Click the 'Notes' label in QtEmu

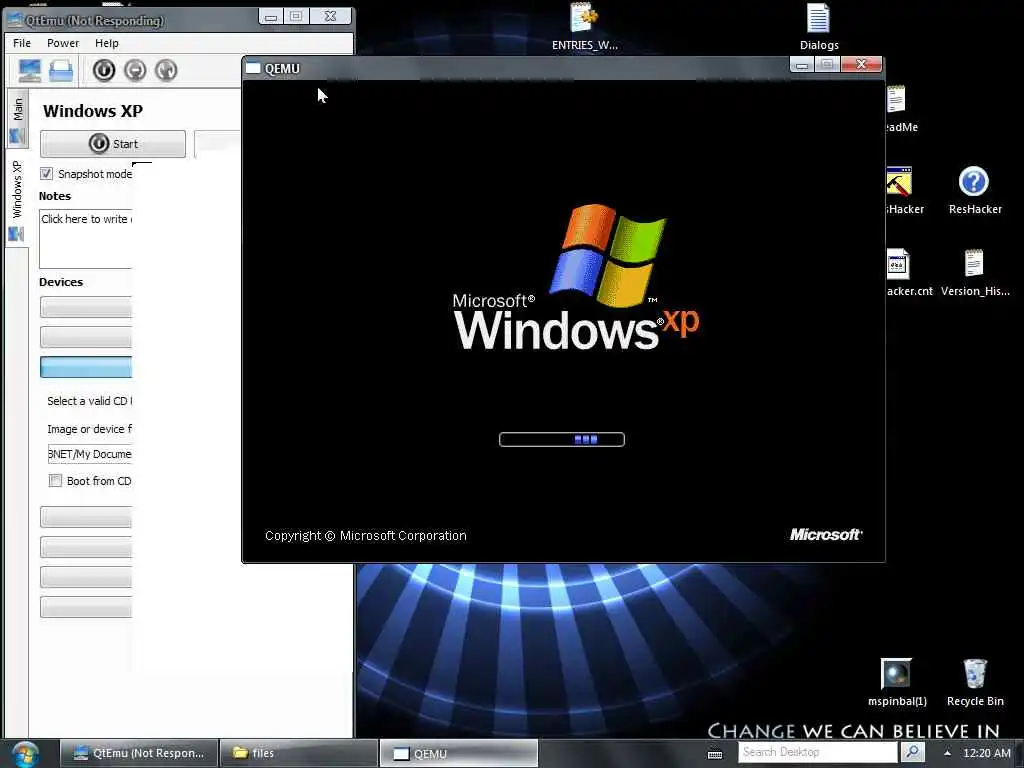click(x=55, y=196)
